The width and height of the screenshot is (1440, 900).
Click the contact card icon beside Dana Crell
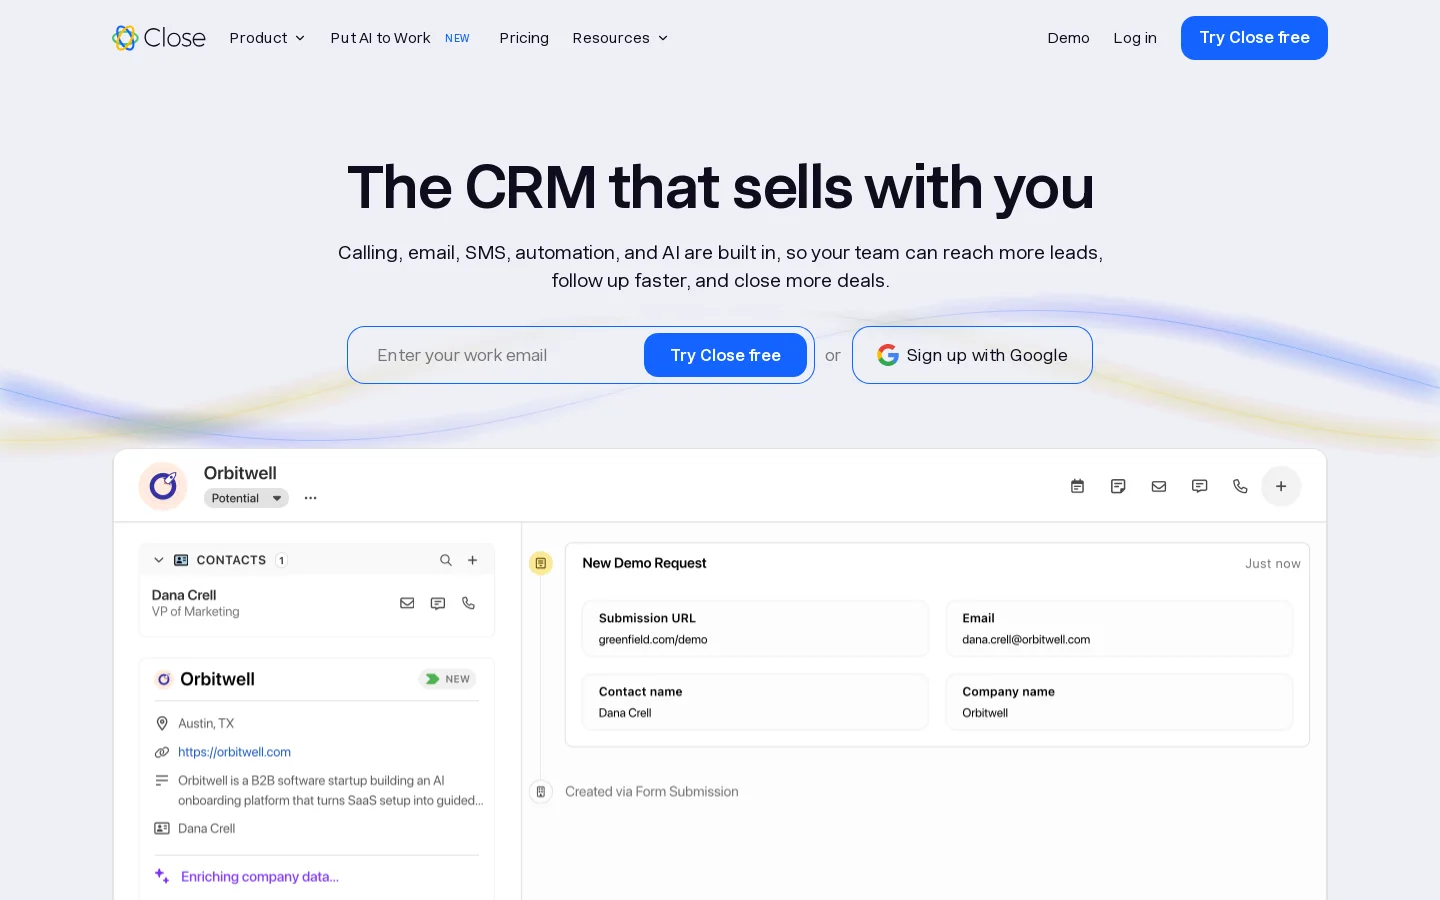[162, 828]
